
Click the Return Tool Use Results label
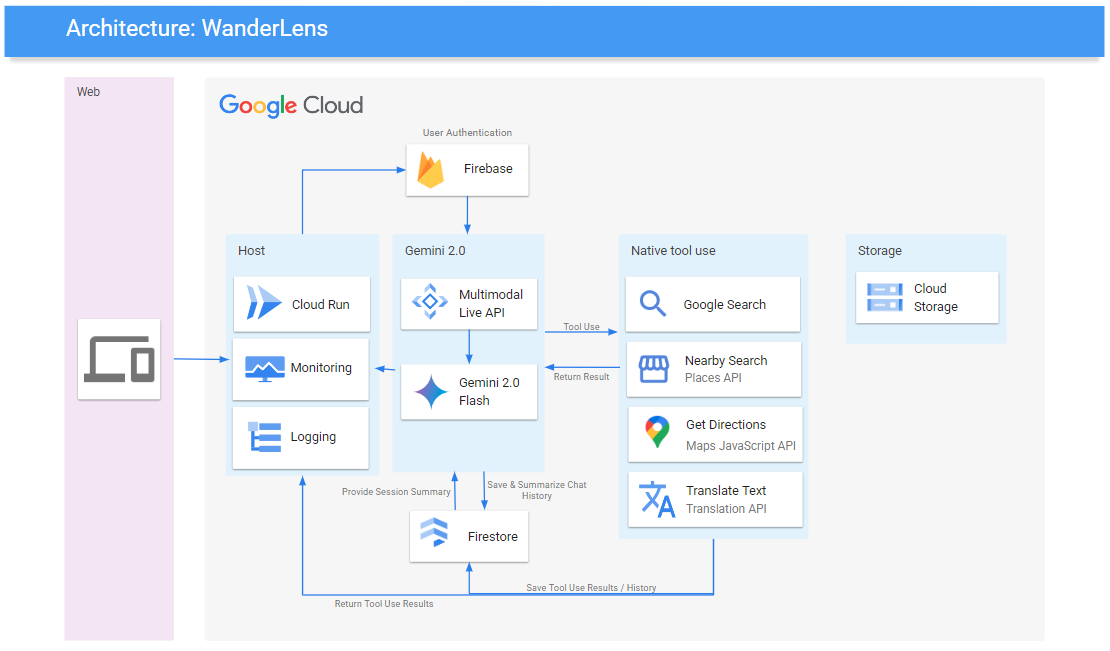point(384,604)
